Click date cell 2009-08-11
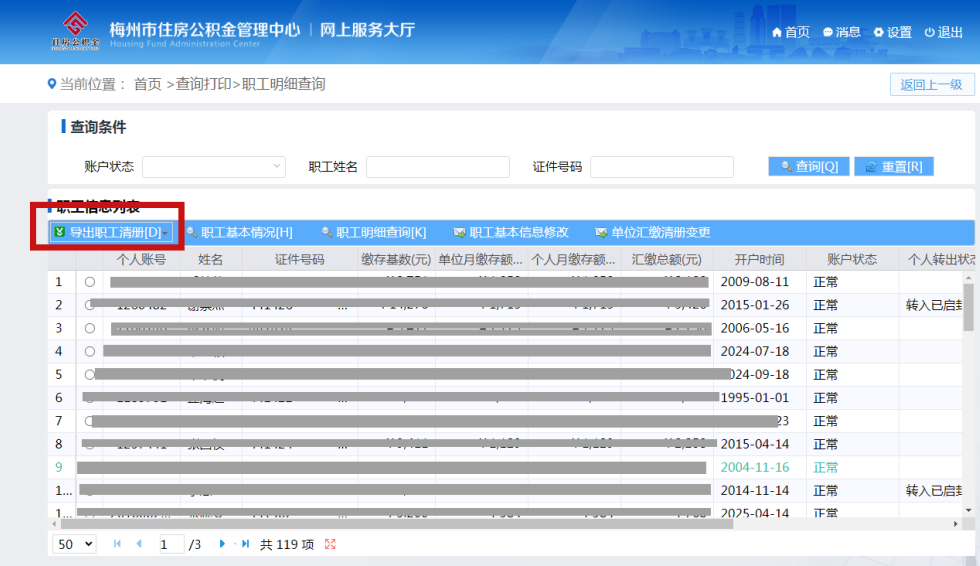 pyautogui.click(x=755, y=282)
